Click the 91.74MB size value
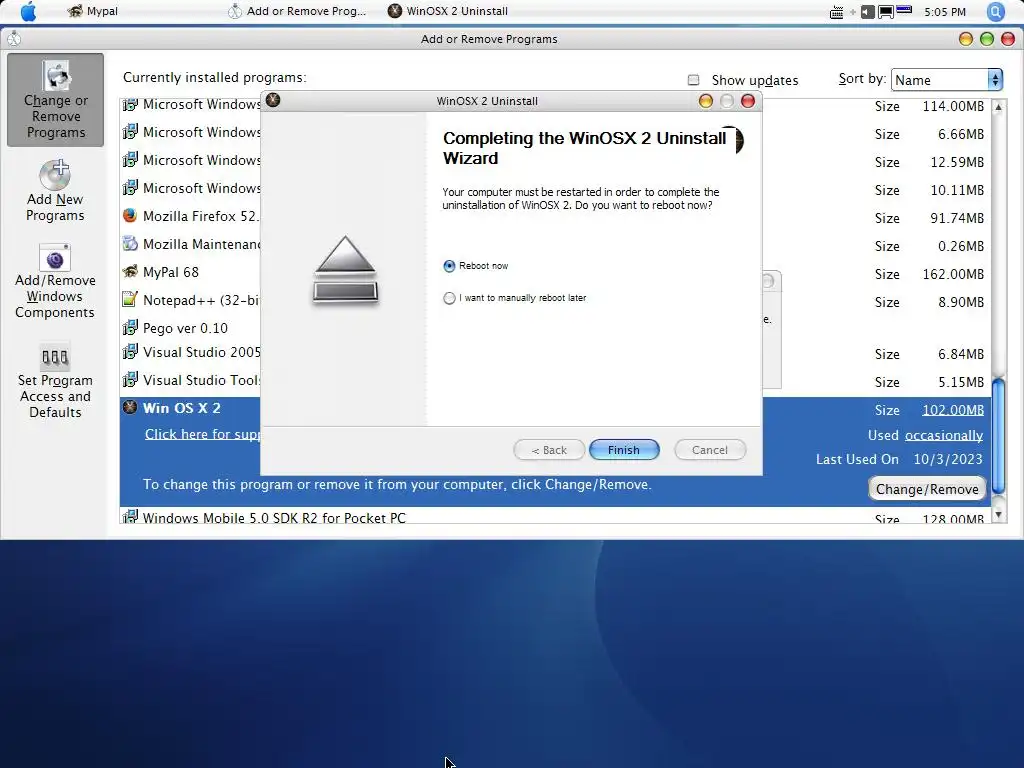Screen dimensions: 1024x768 [957, 218]
